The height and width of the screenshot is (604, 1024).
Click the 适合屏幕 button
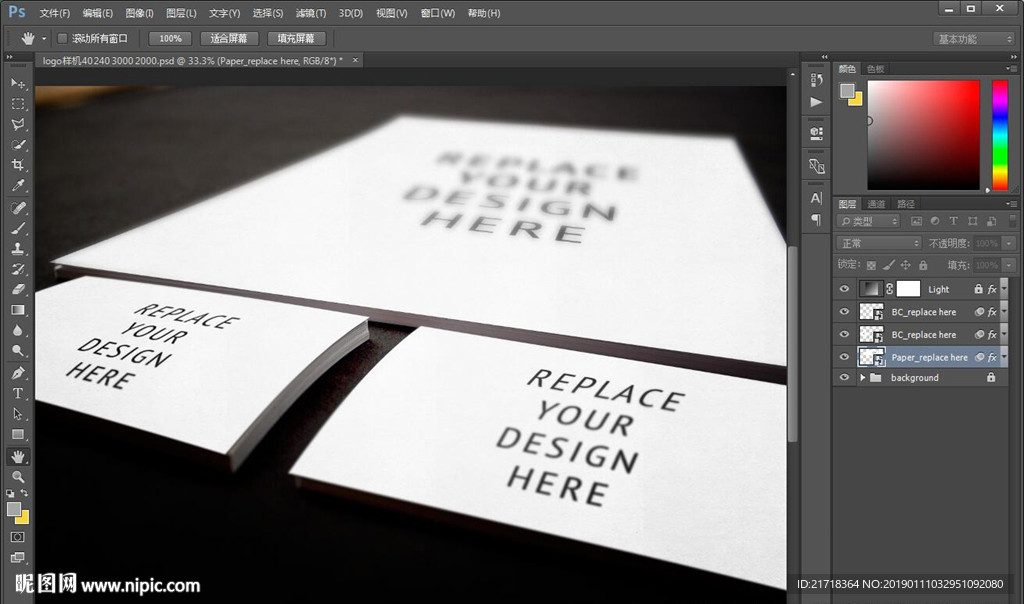pos(229,39)
